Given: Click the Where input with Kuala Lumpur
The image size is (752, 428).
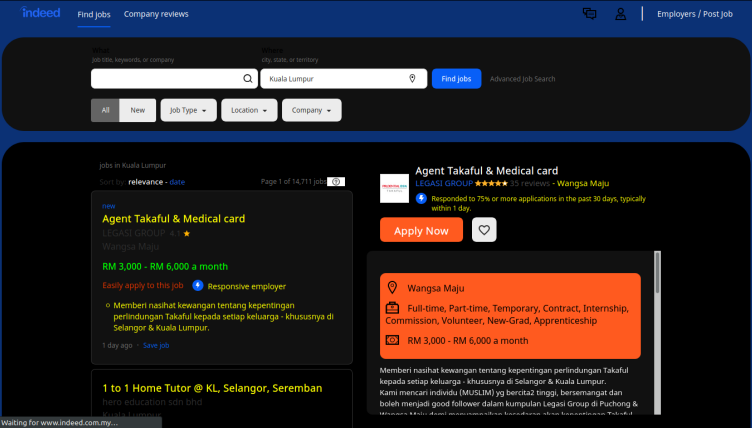Looking at the screenshot, I should [344, 79].
